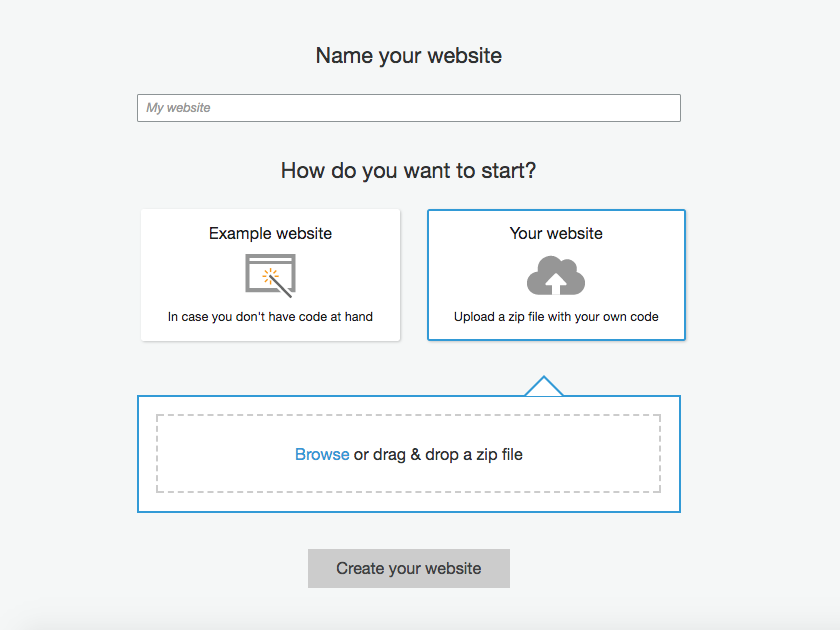The image size is (840, 630).
Task: Click the magic wand example website icon
Action: pyautogui.click(x=271, y=275)
